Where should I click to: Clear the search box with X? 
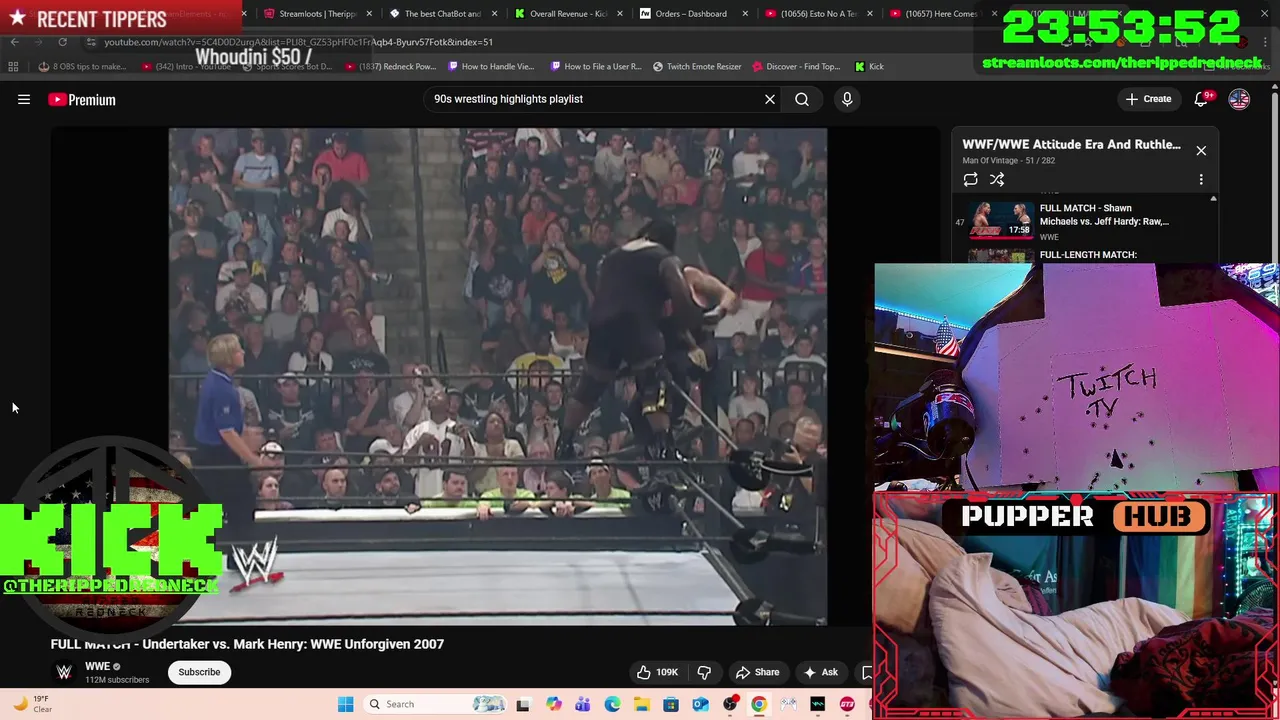coord(770,99)
